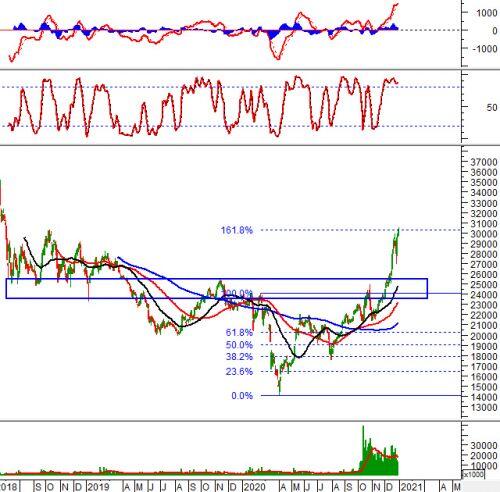The width and height of the screenshot is (500, 492).
Task: Click the 24000 price axis value
Action: [483, 295]
